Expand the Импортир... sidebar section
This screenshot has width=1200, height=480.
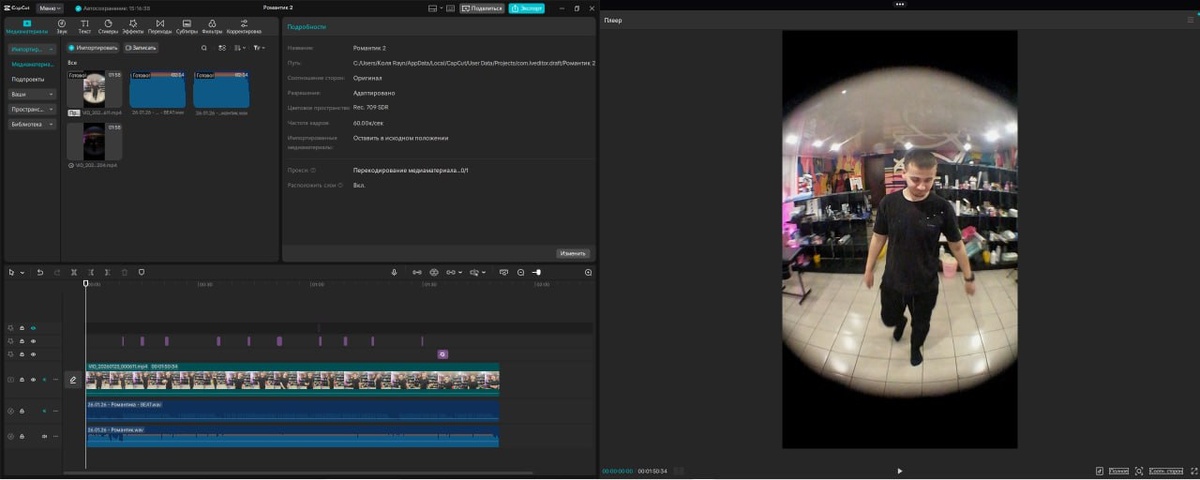click(x=32, y=49)
